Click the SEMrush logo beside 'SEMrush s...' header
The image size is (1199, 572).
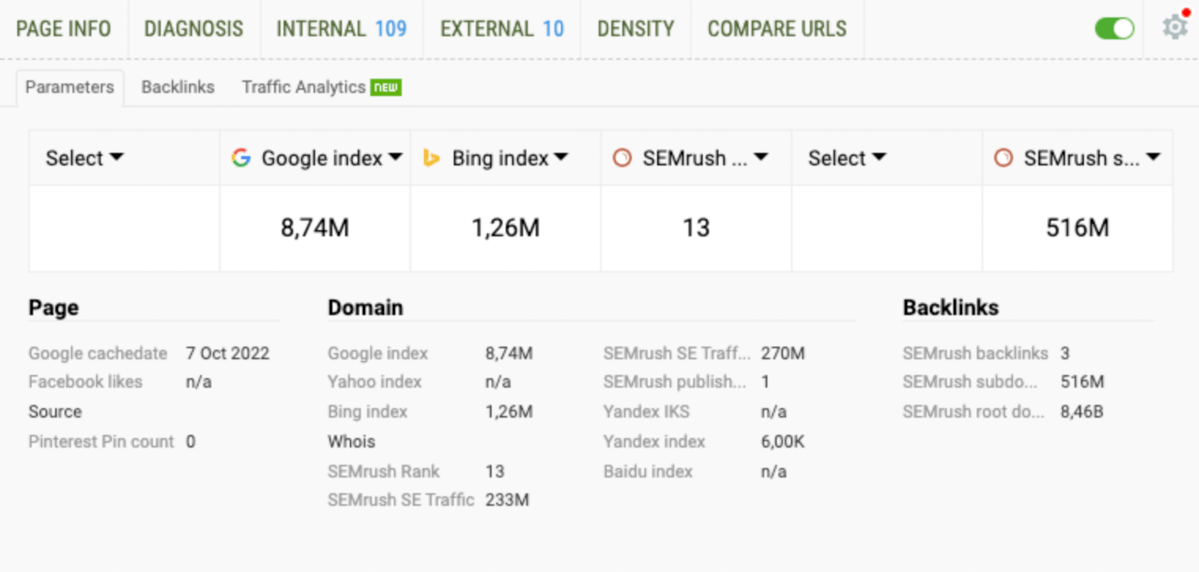pyautogui.click(x=1003, y=158)
